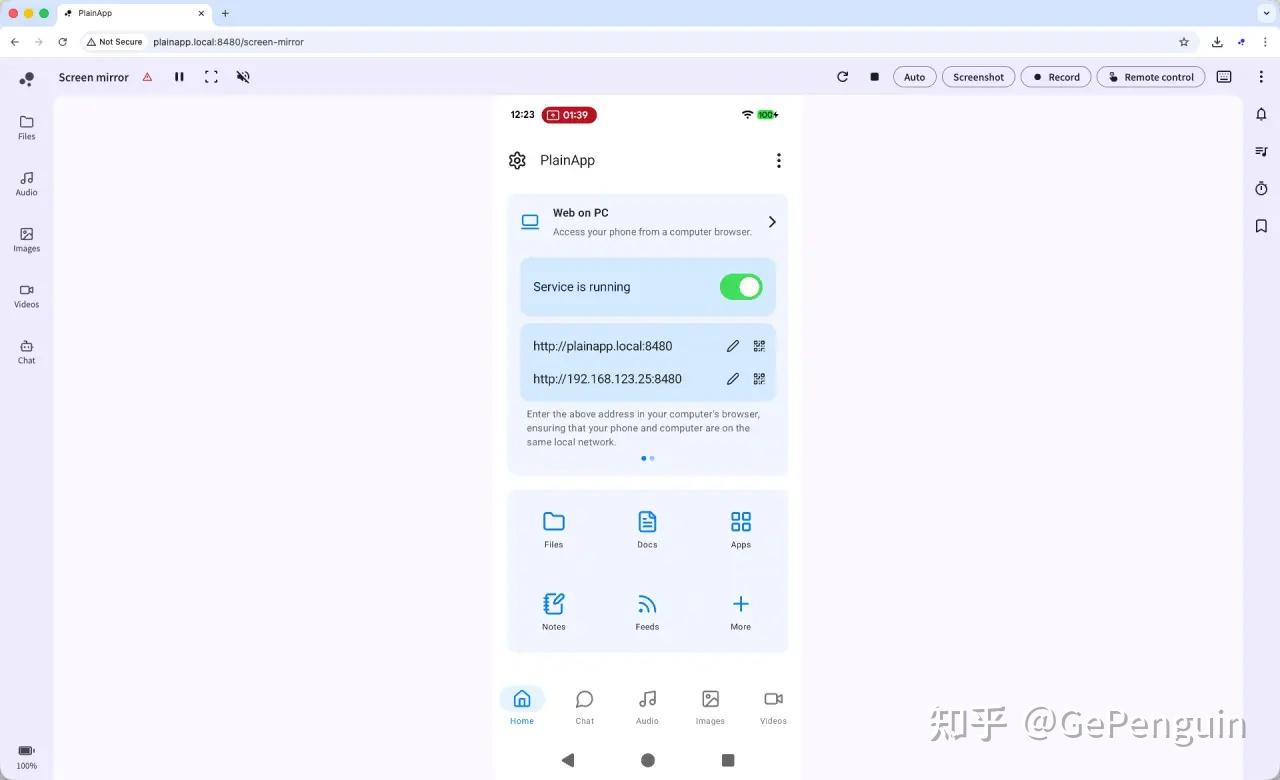Select Home tab in phone bottom bar
This screenshot has width=1280, height=780.
click(522, 706)
